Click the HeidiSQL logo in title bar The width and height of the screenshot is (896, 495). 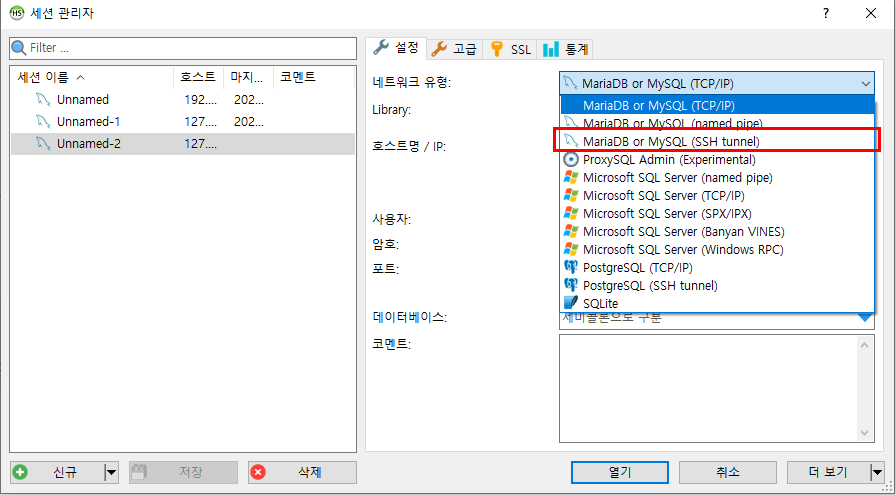17,14
